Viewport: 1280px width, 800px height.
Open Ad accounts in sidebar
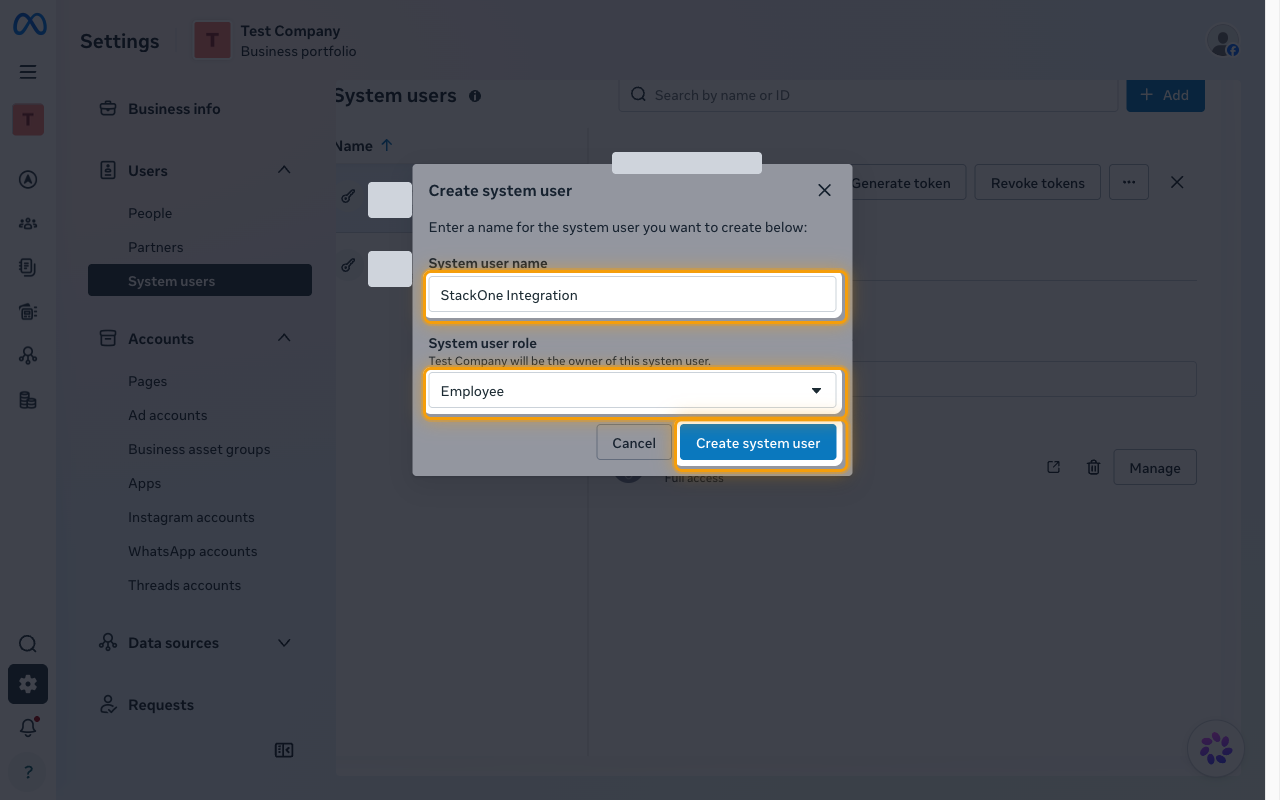[167, 415]
